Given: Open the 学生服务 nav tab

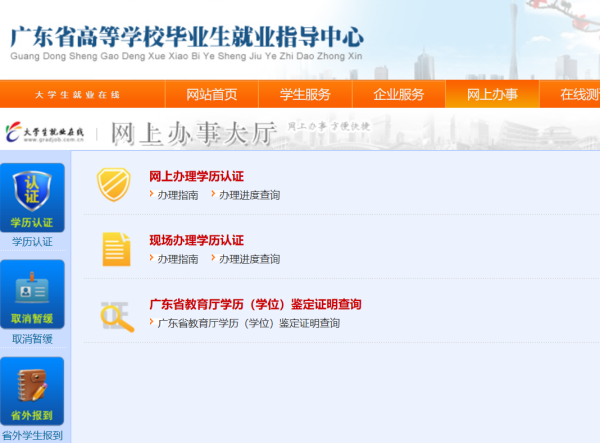Looking at the screenshot, I should [305, 94].
